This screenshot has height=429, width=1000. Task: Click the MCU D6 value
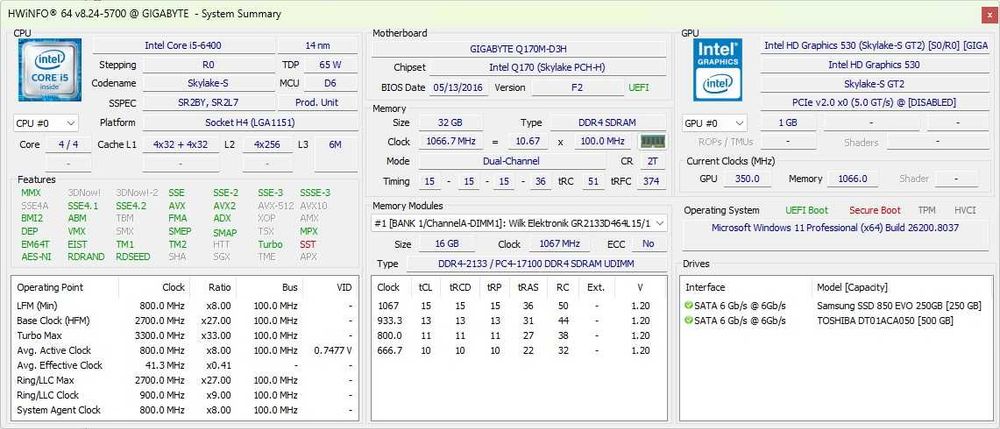point(330,84)
